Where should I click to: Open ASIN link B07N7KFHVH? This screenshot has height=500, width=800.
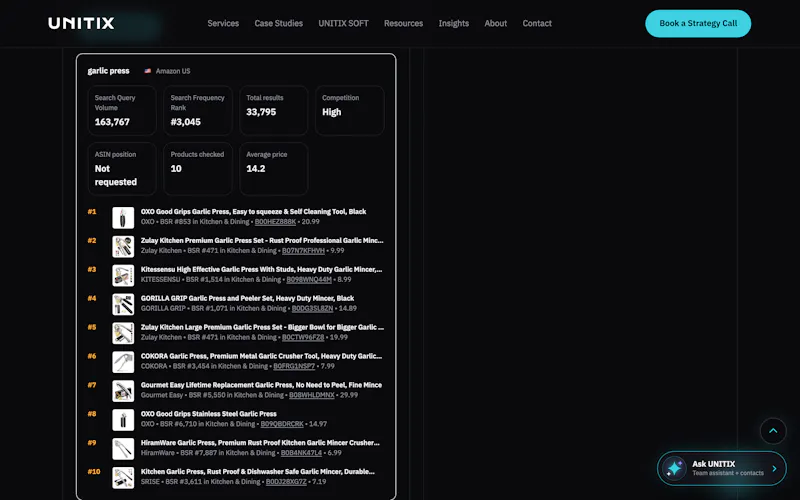point(303,251)
